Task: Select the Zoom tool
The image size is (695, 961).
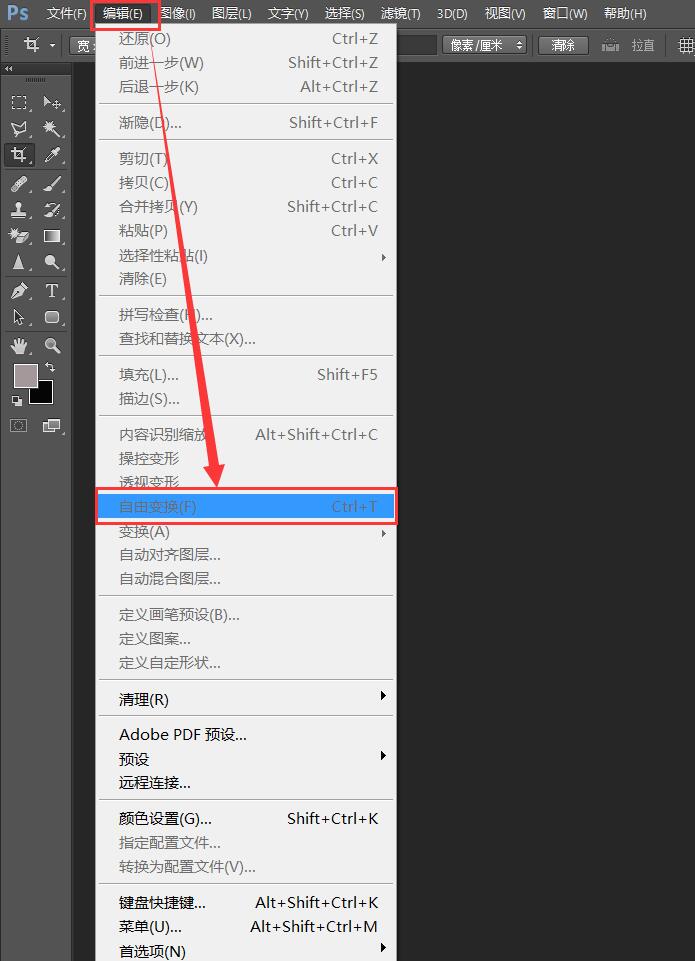Action: (x=52, y=346)
